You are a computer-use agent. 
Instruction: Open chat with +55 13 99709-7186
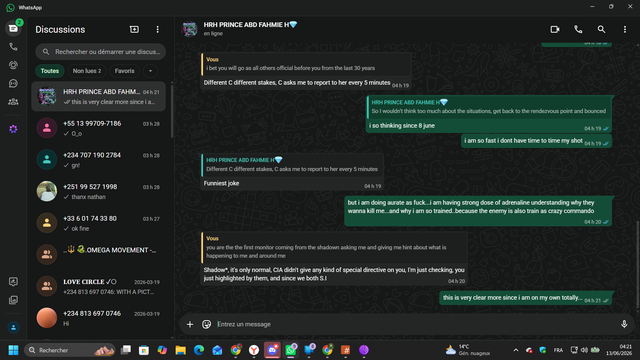pos(98,128)
